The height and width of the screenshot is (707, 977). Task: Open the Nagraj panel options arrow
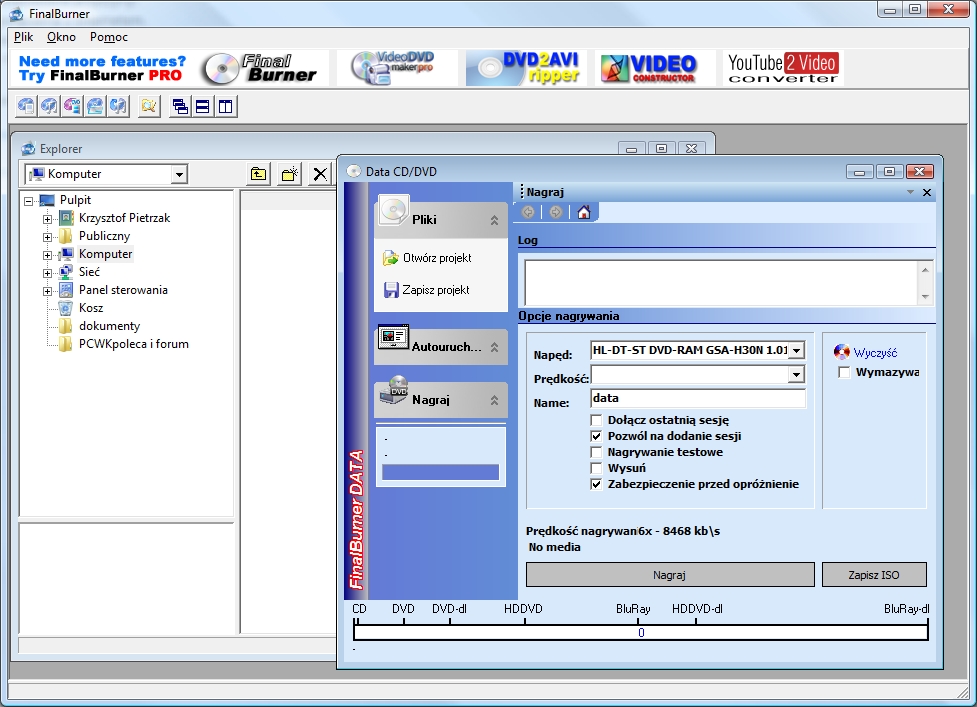pyautogui.click(x=910, y=192)
